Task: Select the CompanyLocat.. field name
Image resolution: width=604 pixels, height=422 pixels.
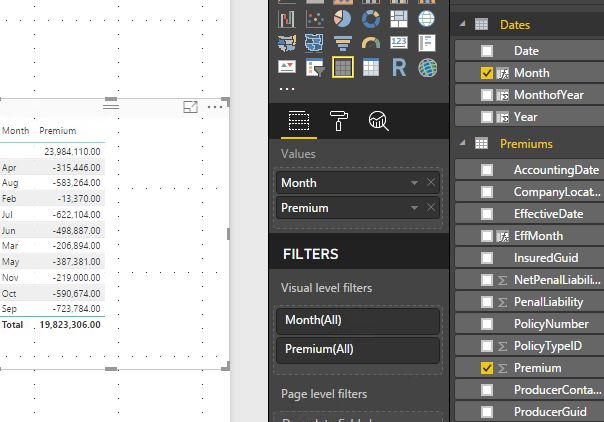Action: click(557, 192)
